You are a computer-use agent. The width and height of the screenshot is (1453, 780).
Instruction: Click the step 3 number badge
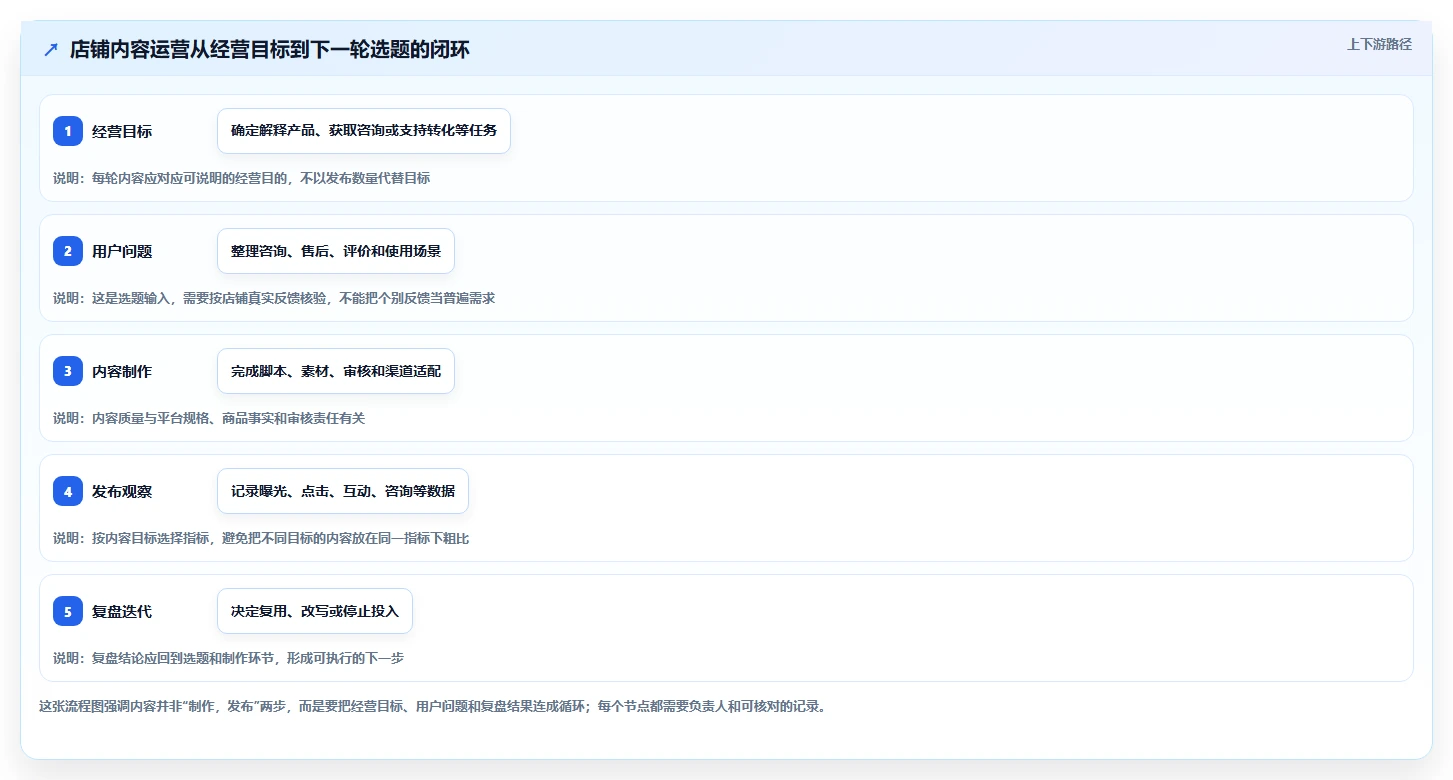[x=68, y=371]
